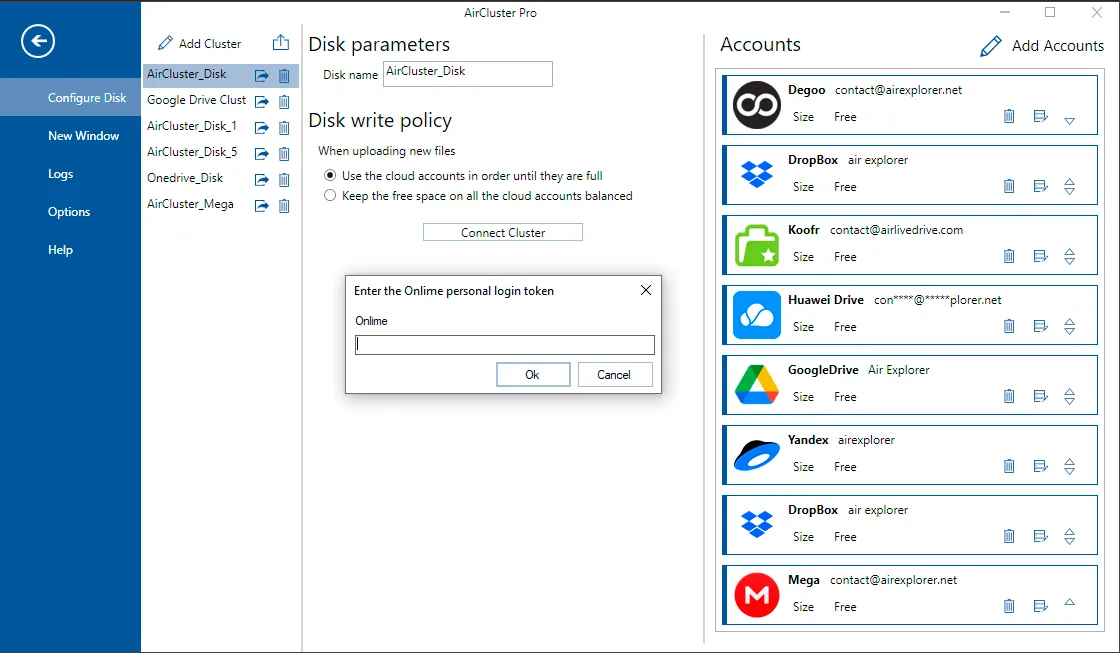The image size is (1120, 653).
Task: Click the green Koofr folder logo
Action: [x=756, y=245]
